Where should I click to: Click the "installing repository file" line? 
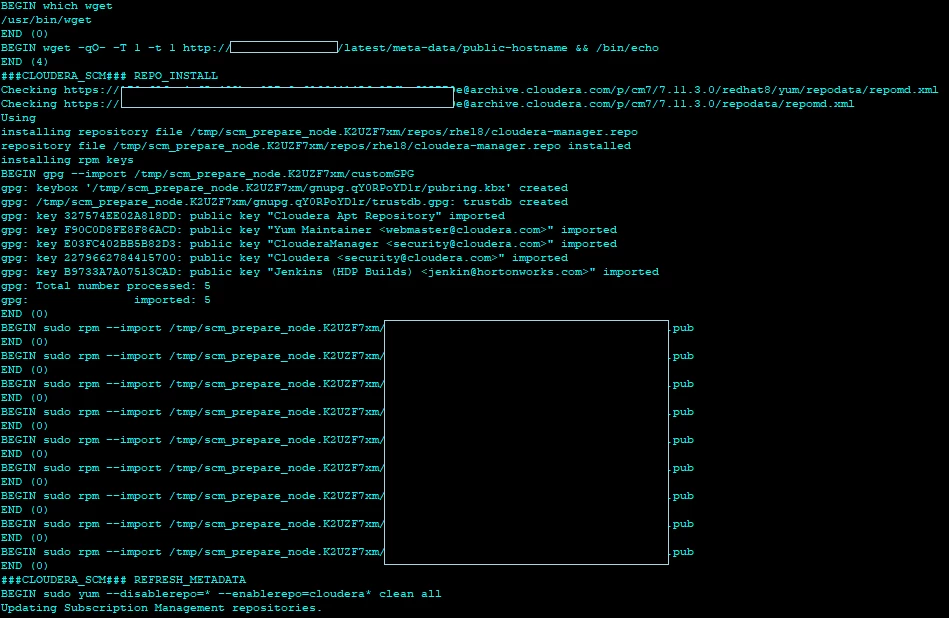click(x=320, y=132)
